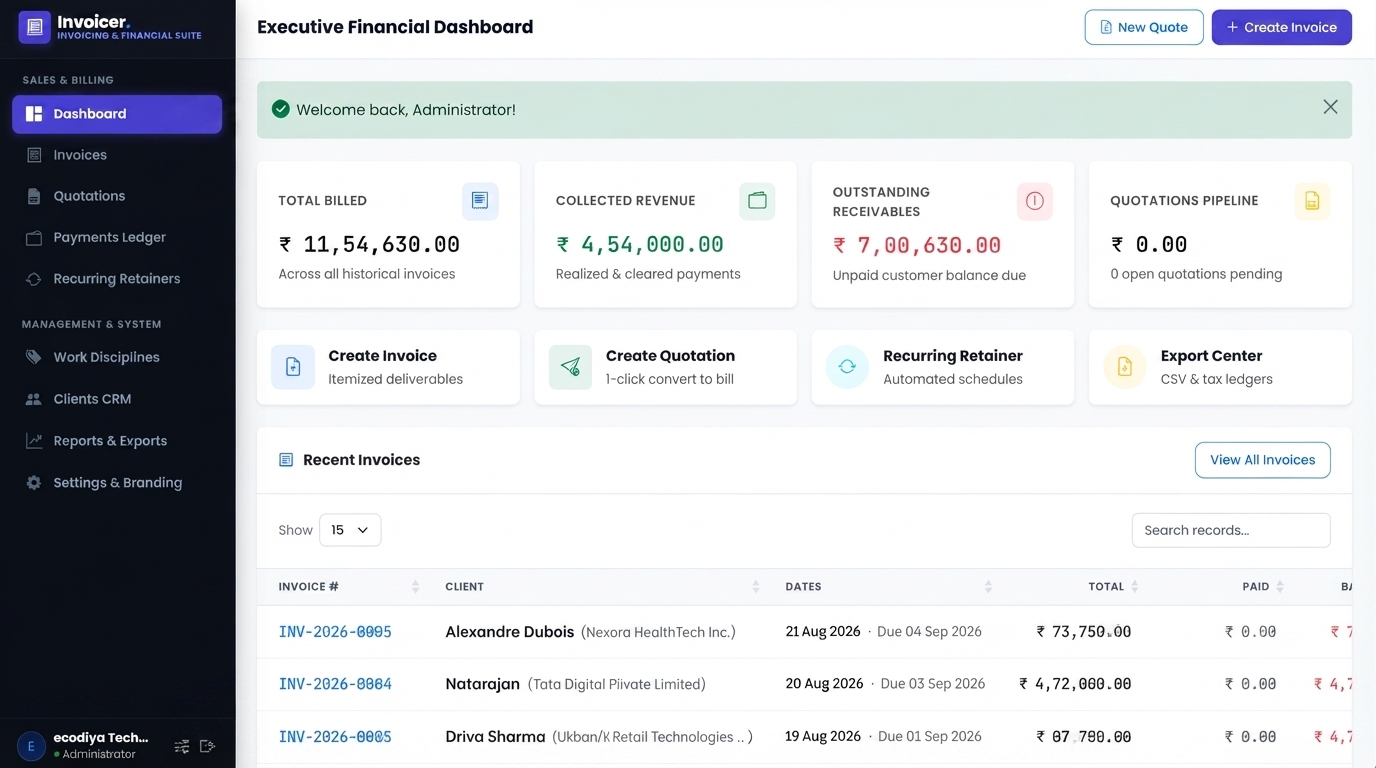
Task: Select the 21 Aug 2026 invoice date
Action: 823,632
